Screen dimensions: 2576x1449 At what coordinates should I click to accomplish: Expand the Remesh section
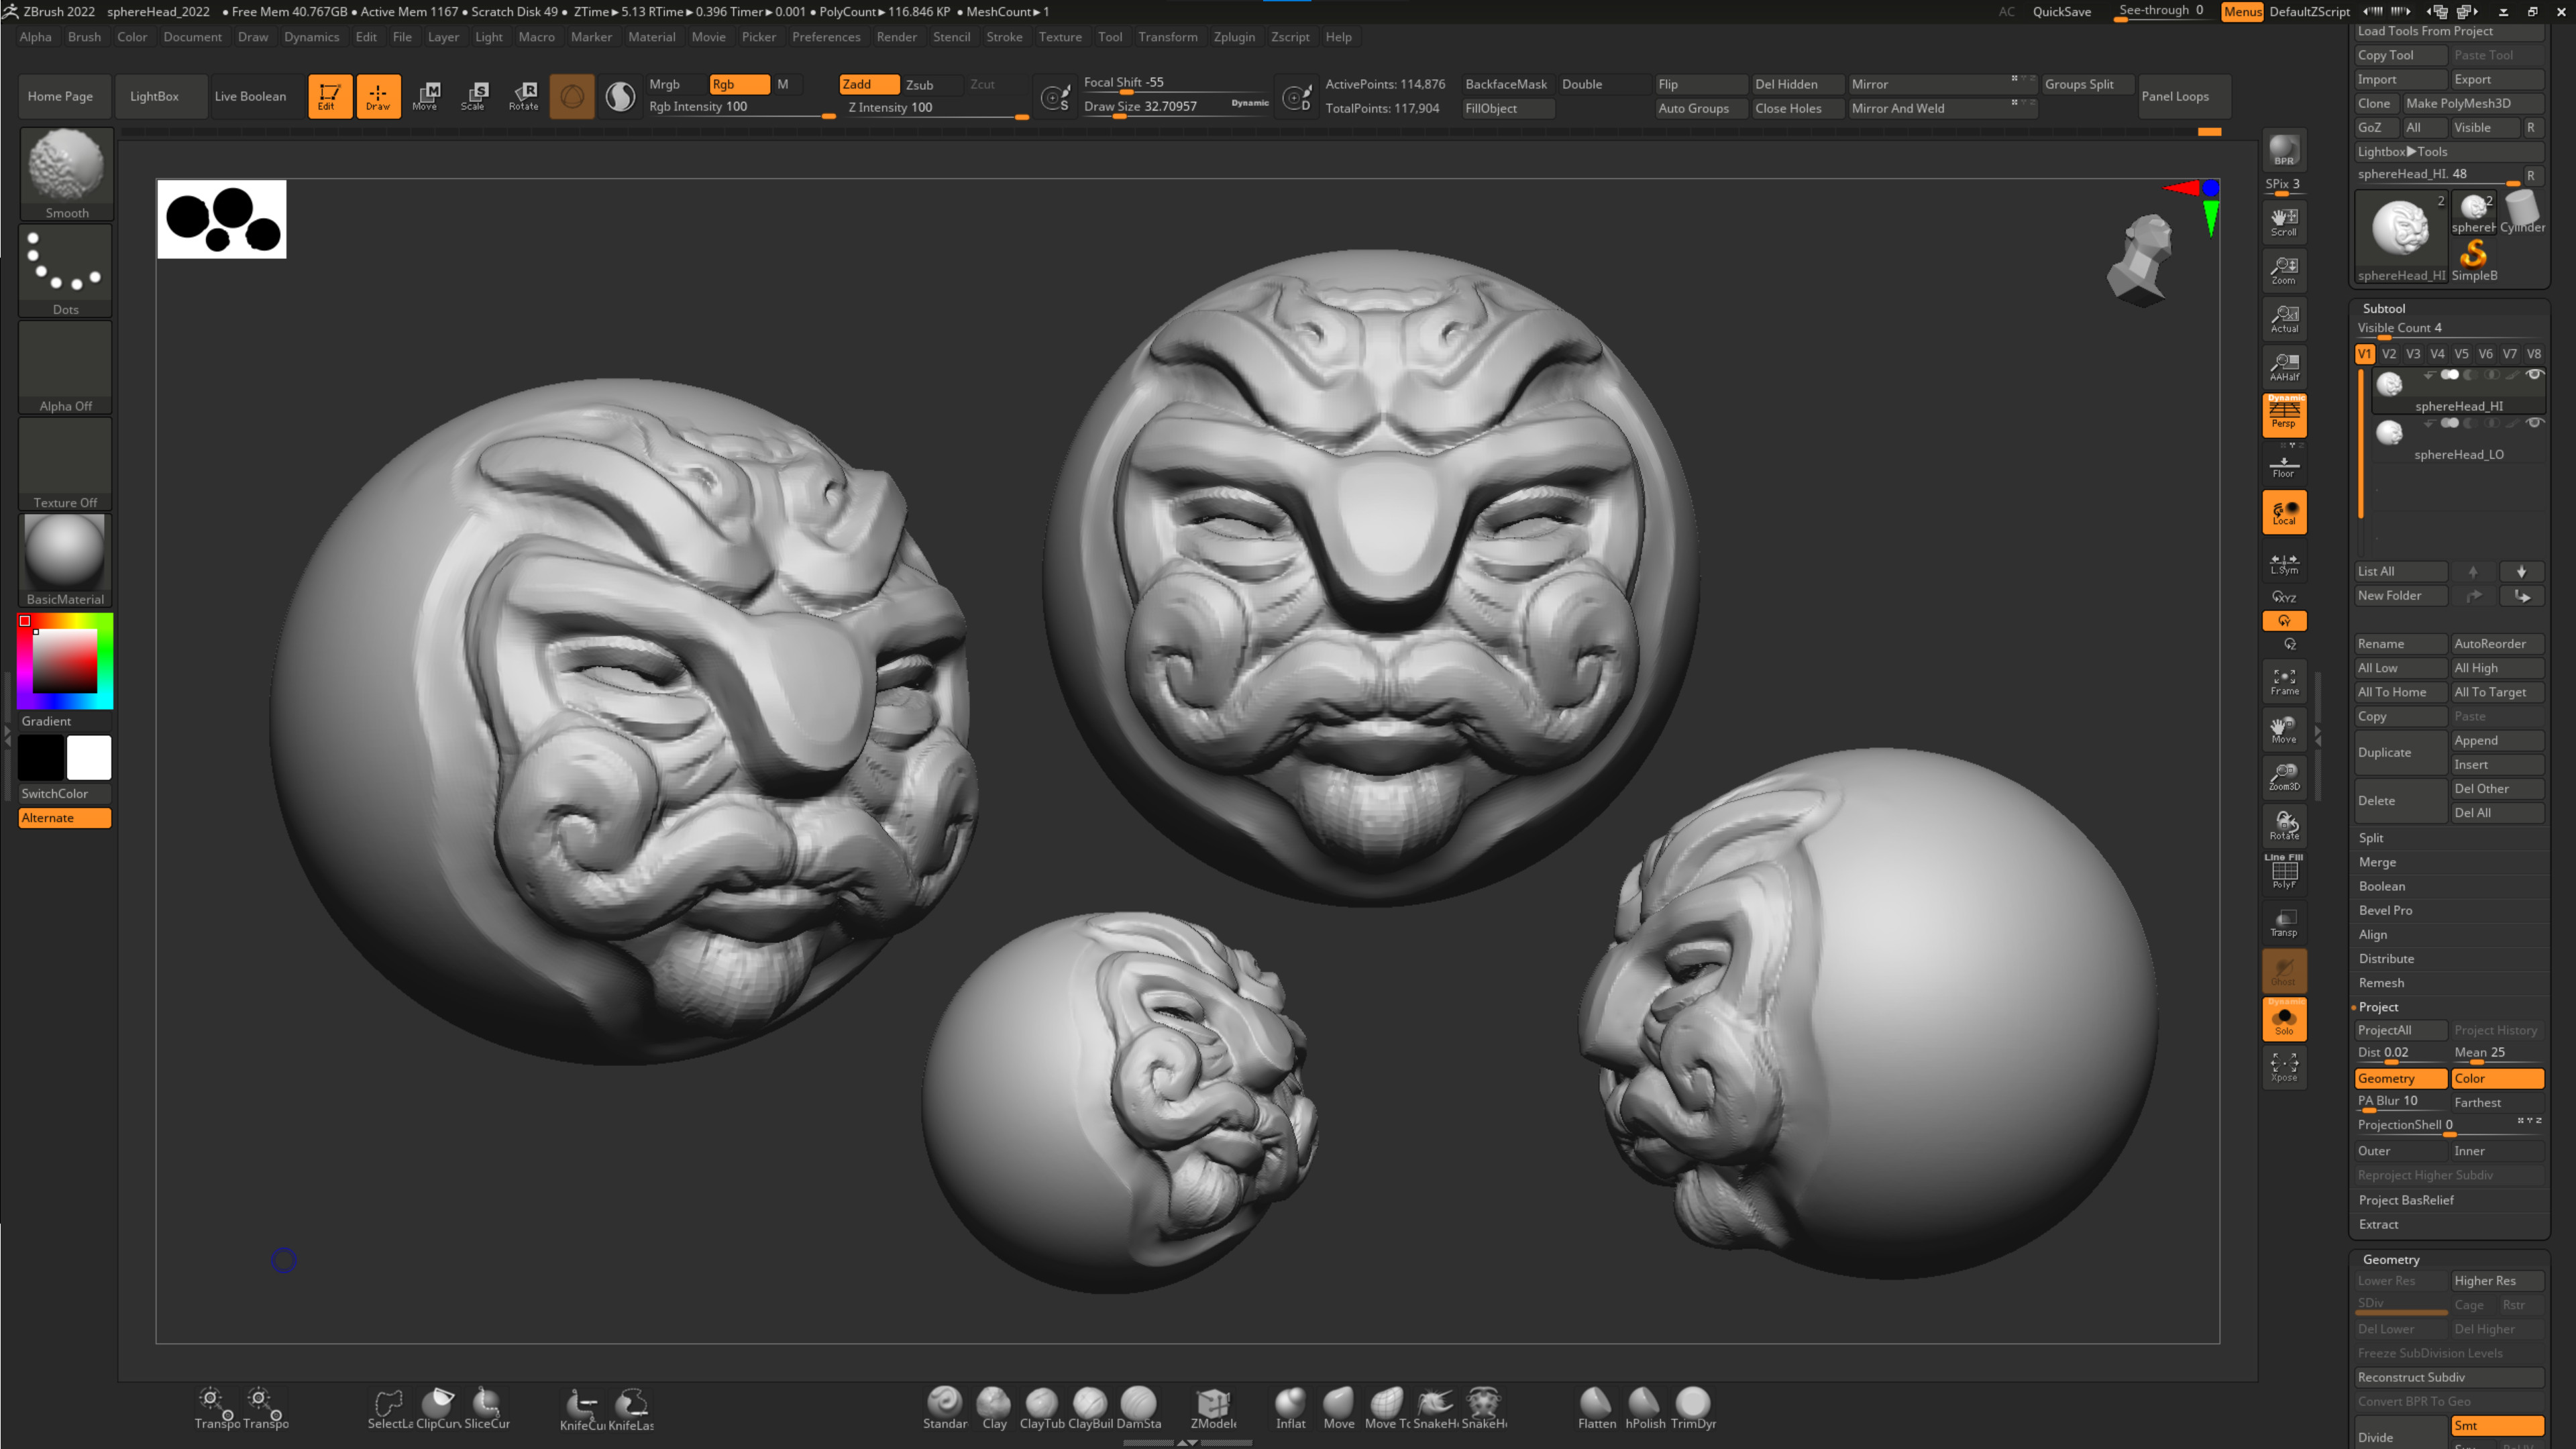2381,983
